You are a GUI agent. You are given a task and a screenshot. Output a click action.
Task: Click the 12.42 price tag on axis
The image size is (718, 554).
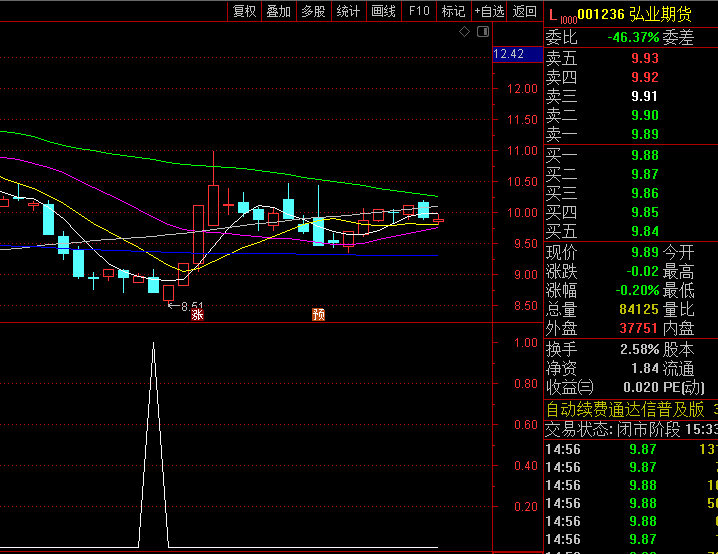click(509, 54)
